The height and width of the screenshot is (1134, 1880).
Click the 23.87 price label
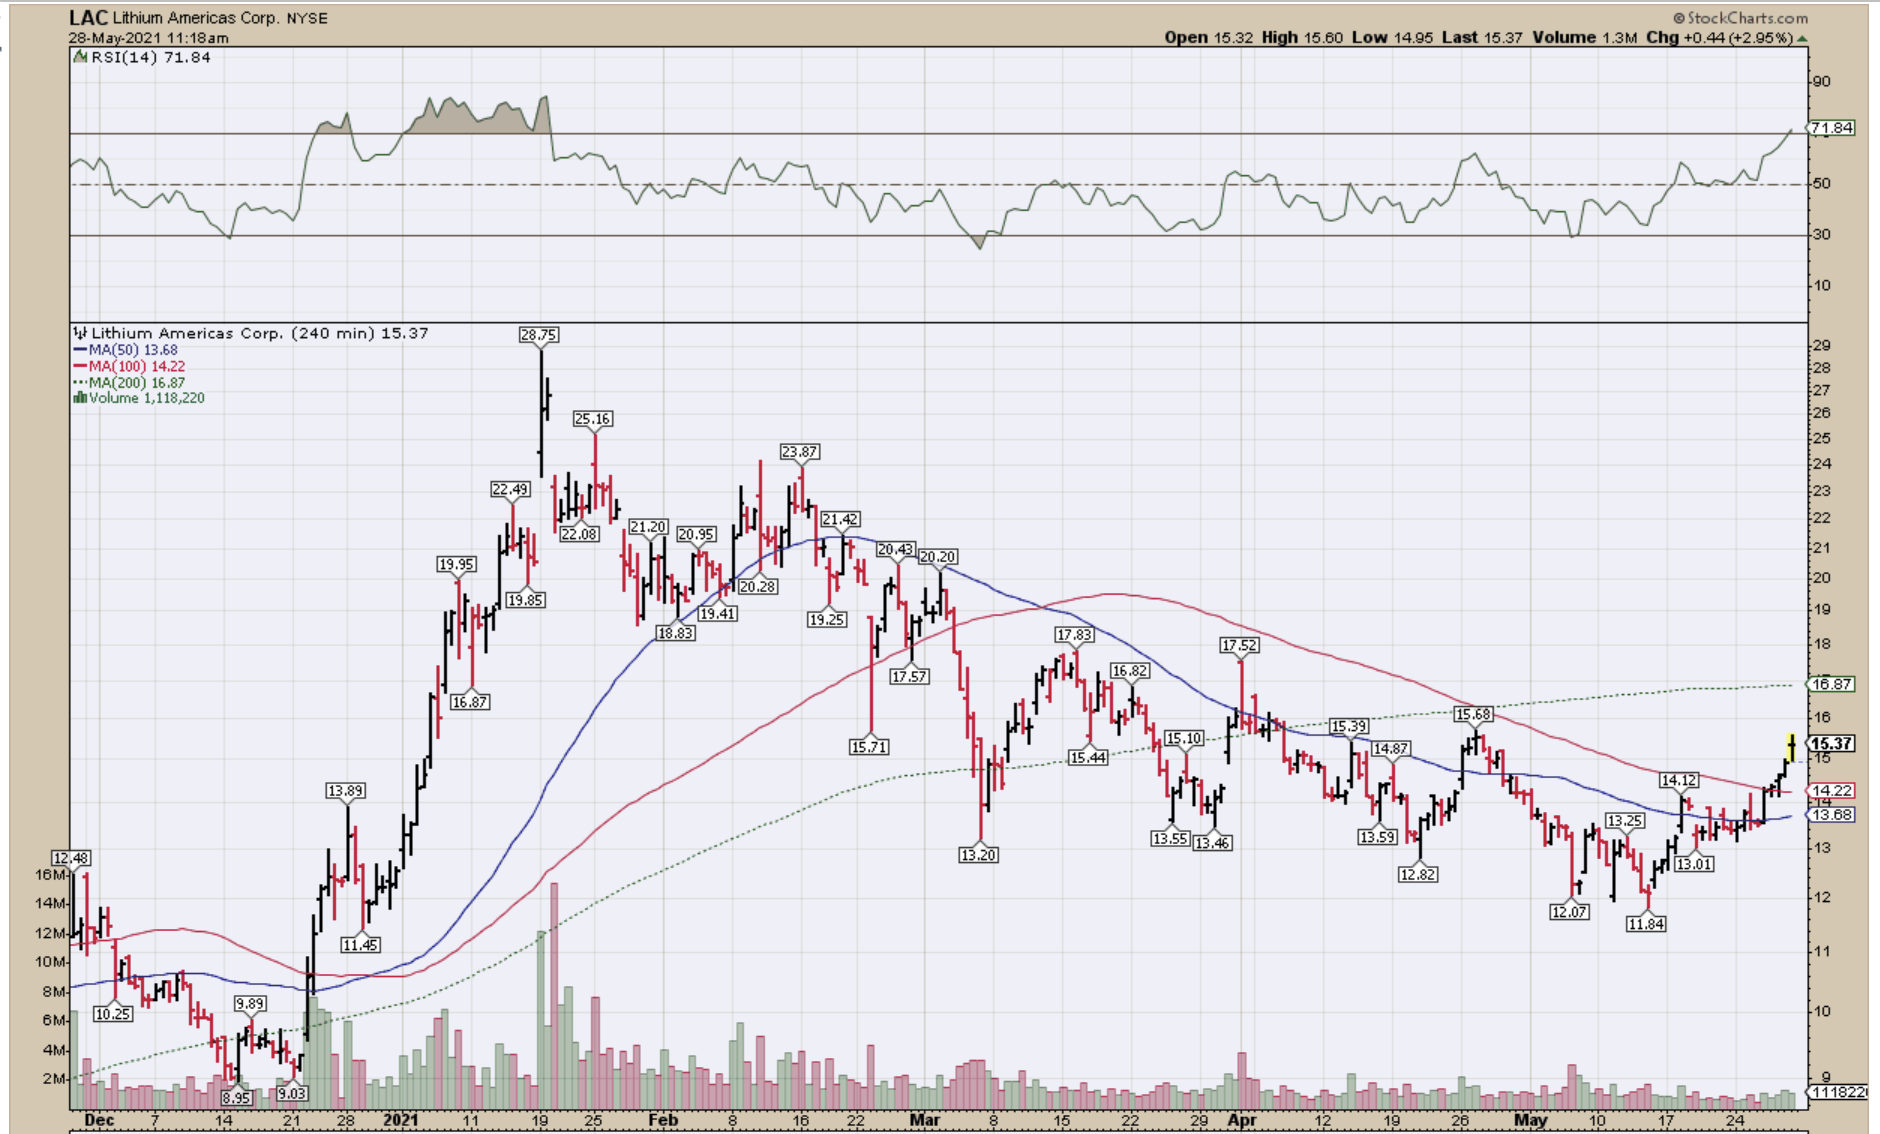(x=800, y=452)
